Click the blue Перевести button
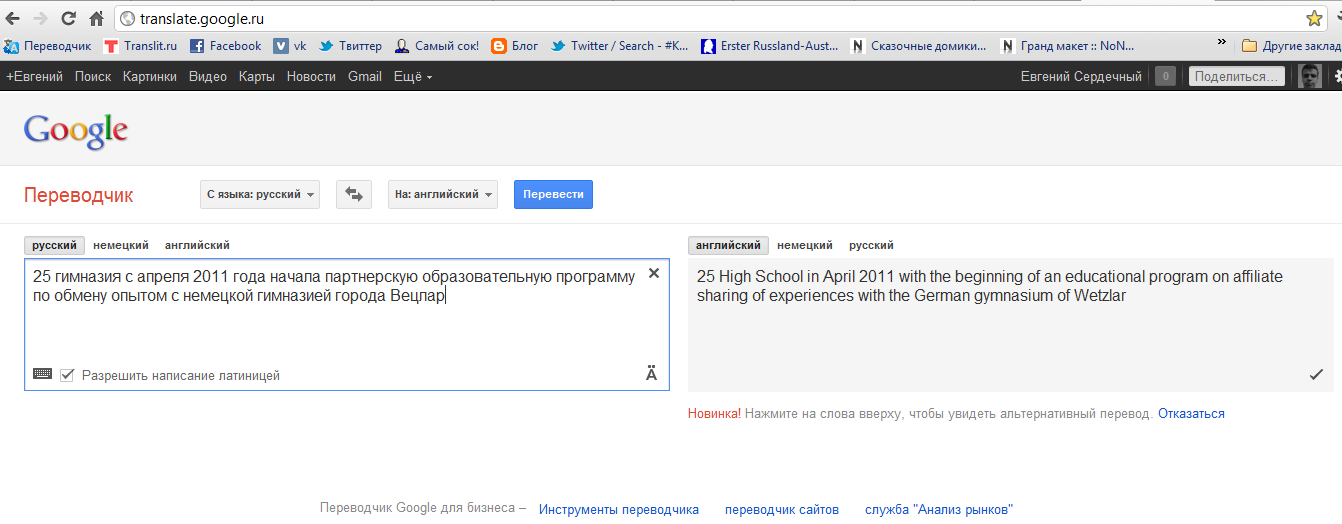Screen dimensions: 1342x524 point(553,195)
